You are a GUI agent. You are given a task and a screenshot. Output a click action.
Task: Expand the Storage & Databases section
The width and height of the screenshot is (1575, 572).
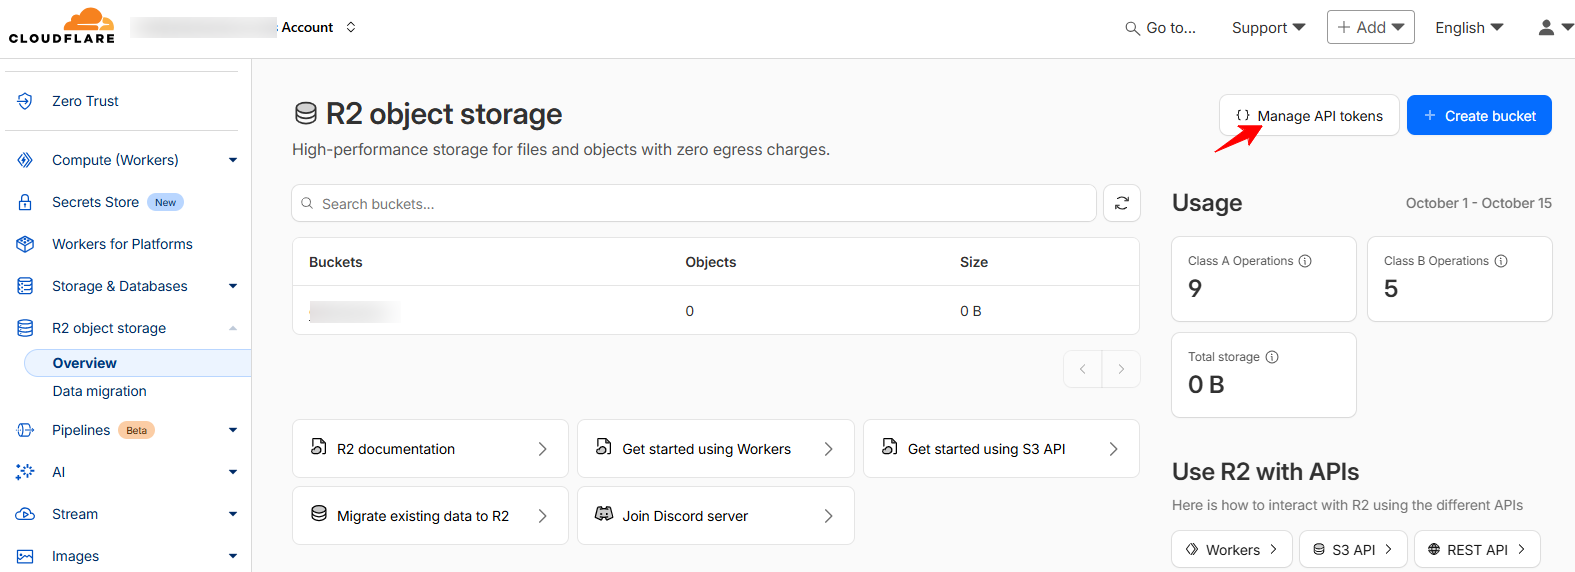tap(232, 286)
